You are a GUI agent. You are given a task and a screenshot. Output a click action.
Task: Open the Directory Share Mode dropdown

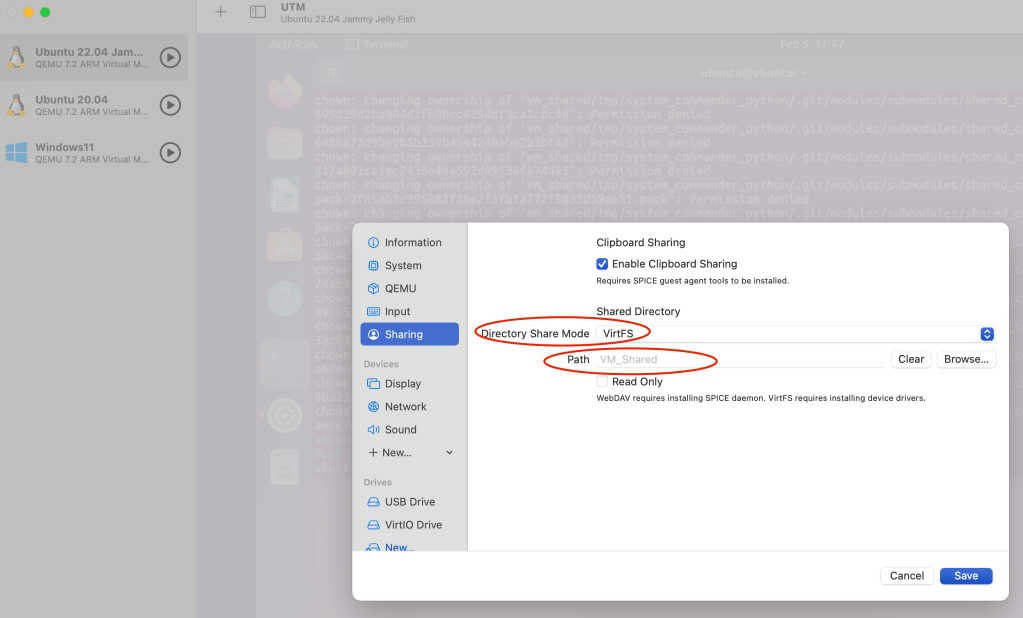point(795,334)
